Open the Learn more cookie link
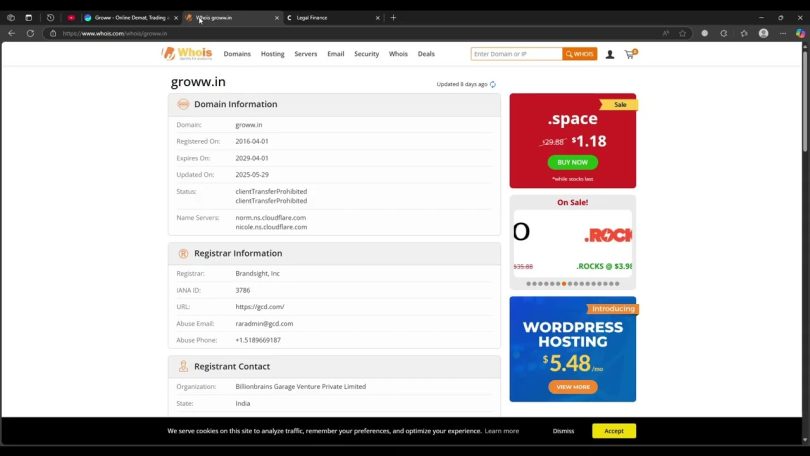This screenshot has width=810, height=456. 502,431
